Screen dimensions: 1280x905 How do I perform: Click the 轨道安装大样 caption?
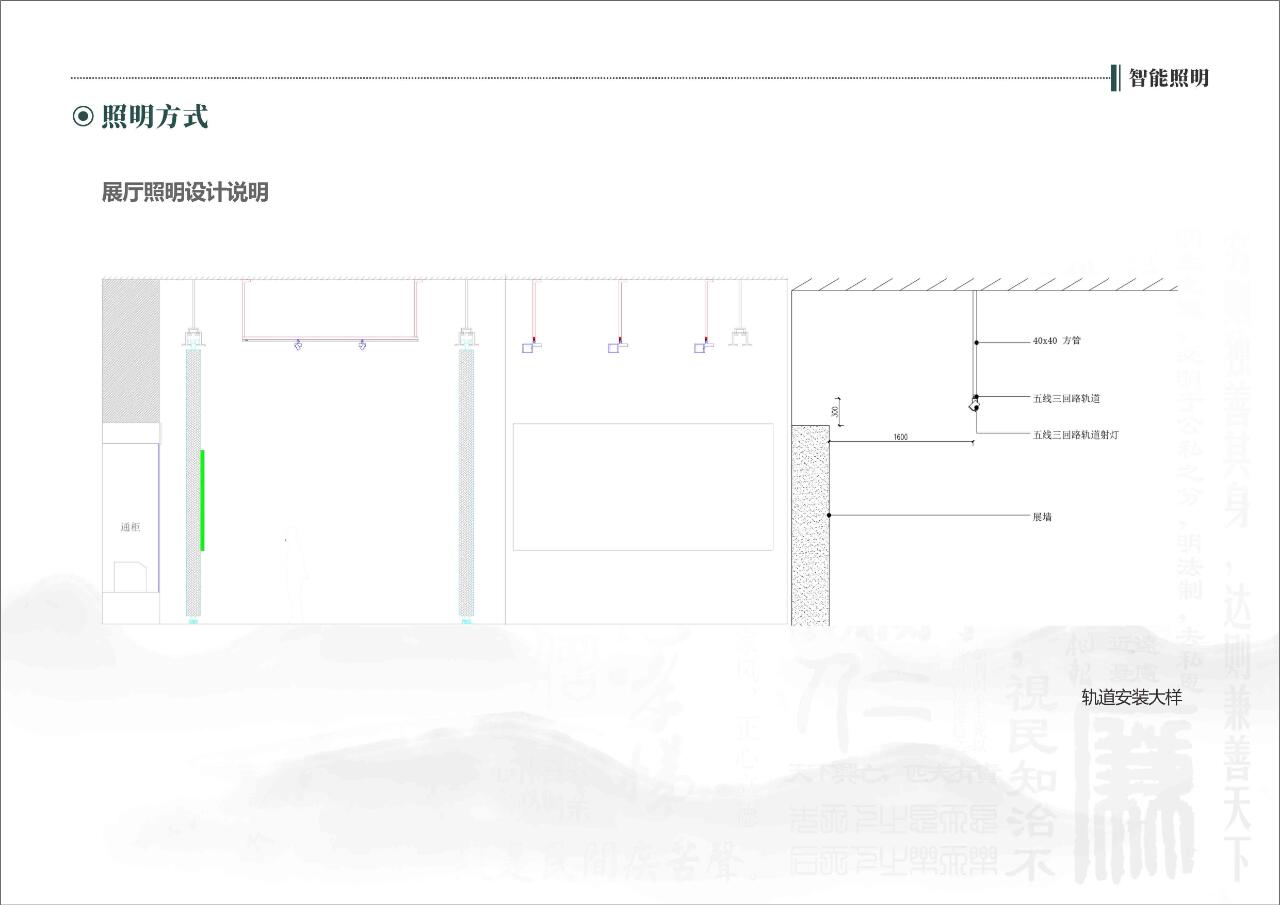(1131, 698)
